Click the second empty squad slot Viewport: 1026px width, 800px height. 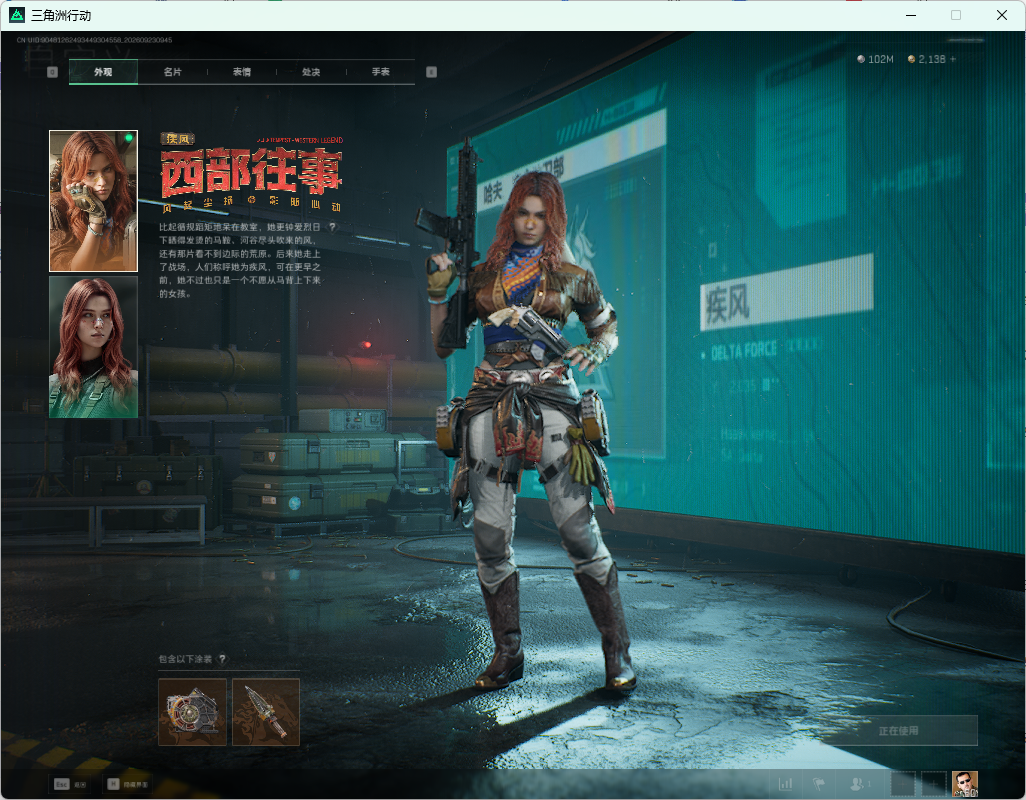click(934, 783)
